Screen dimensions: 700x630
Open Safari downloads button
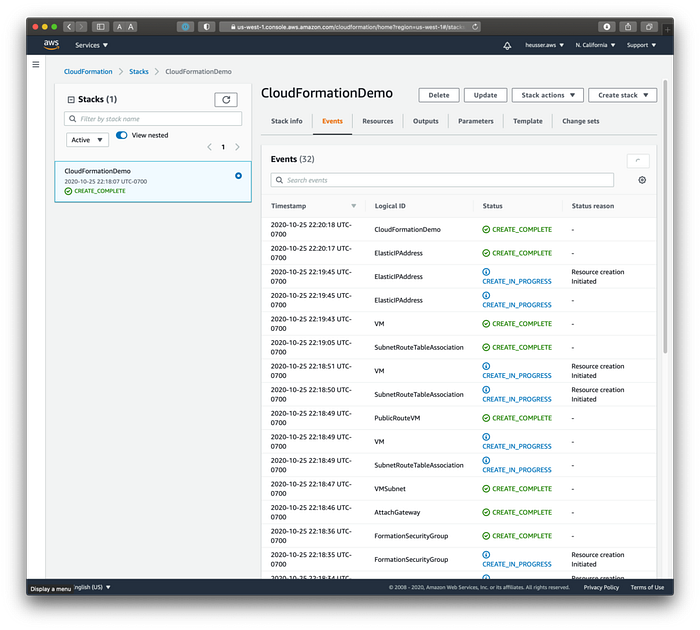click(607, 27)
